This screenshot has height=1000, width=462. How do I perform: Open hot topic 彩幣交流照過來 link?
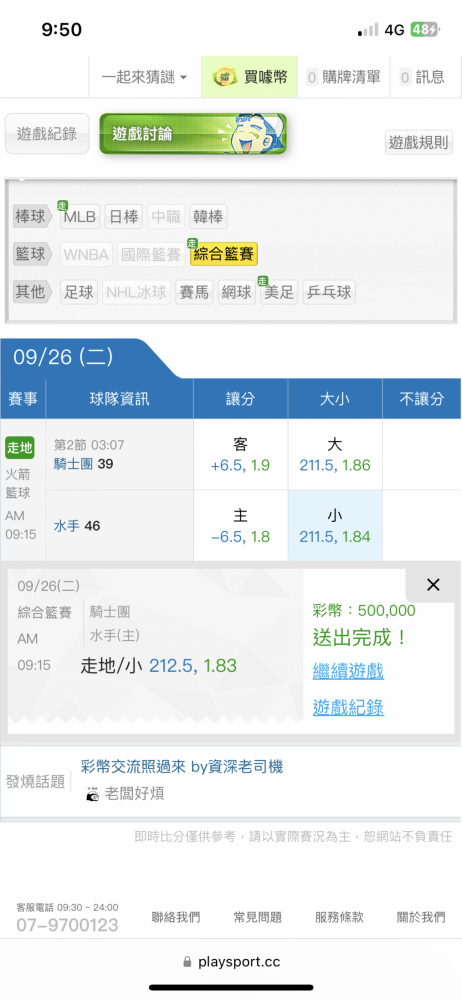(182, 766)
